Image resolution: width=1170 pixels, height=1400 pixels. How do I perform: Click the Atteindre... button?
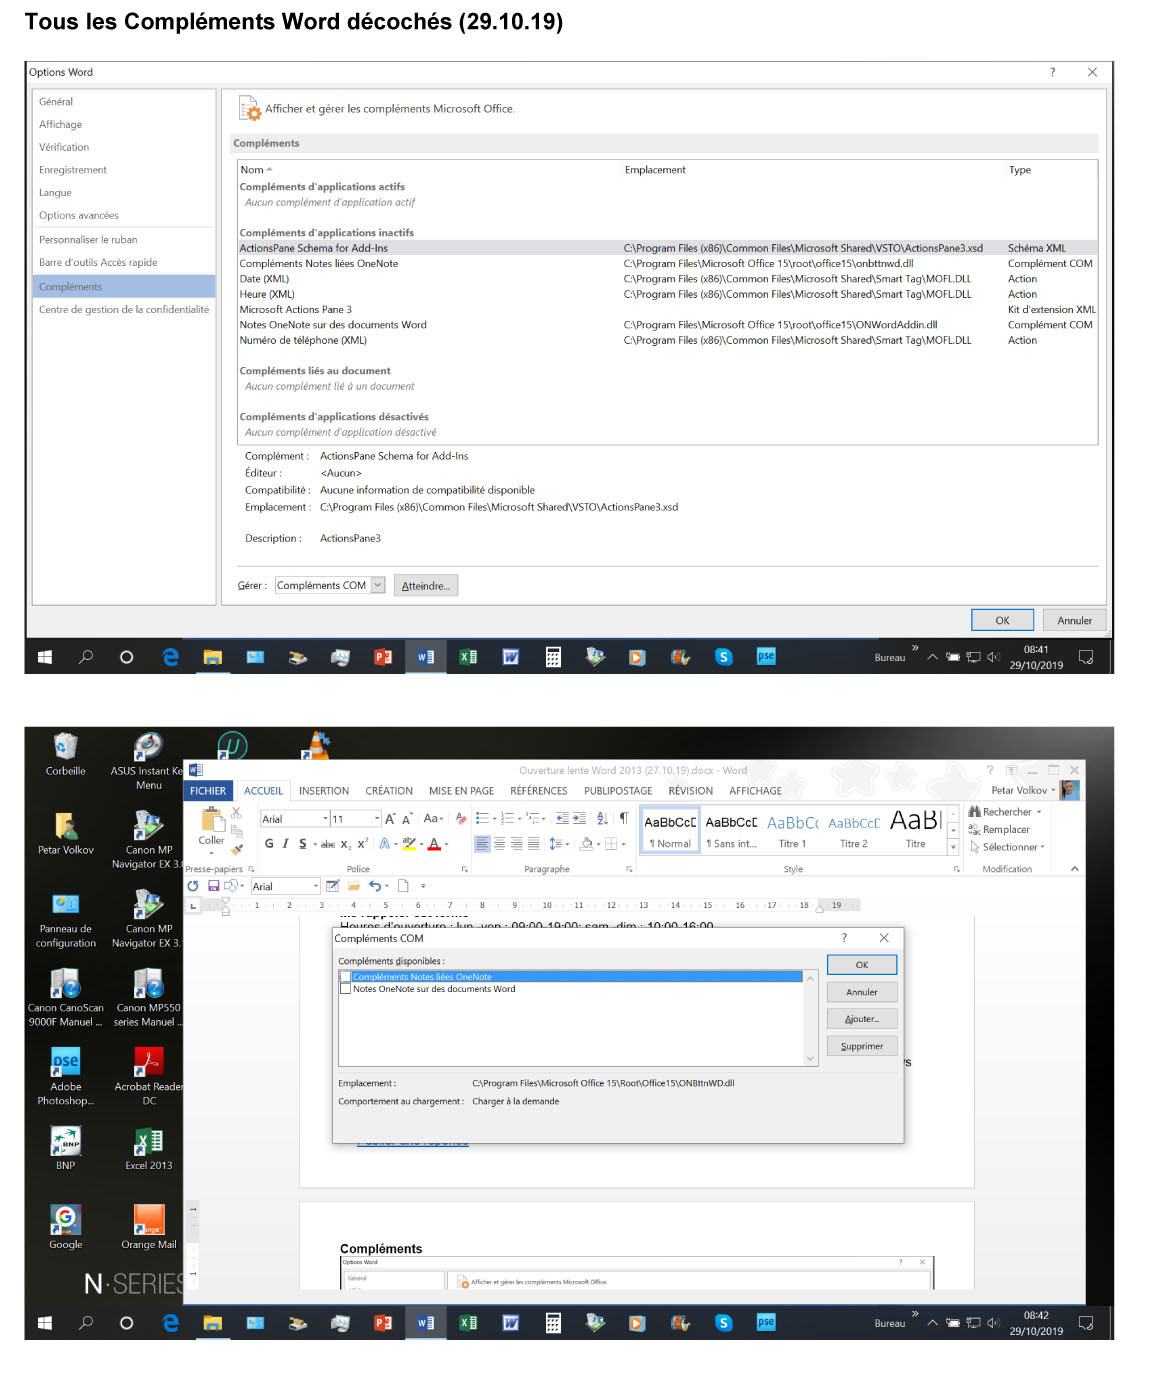coord(426,586)
